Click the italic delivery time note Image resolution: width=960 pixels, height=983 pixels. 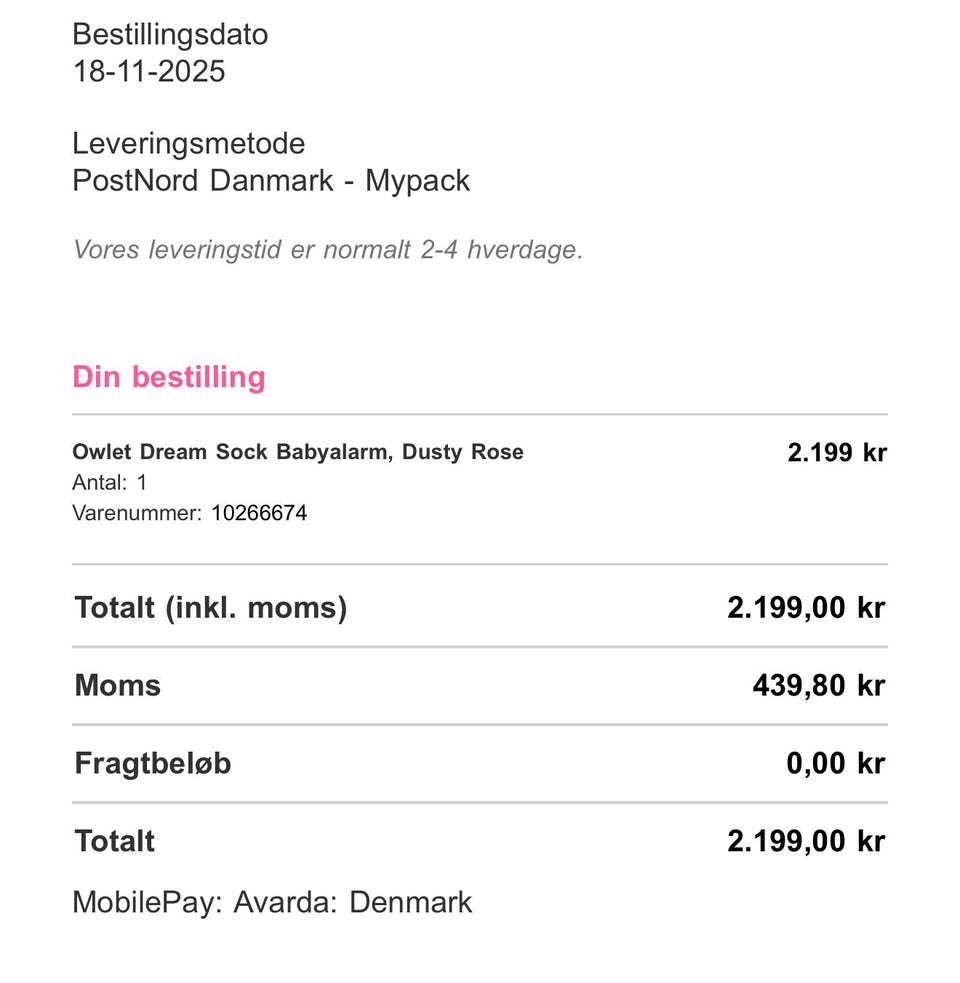click(x=327, y=249)
